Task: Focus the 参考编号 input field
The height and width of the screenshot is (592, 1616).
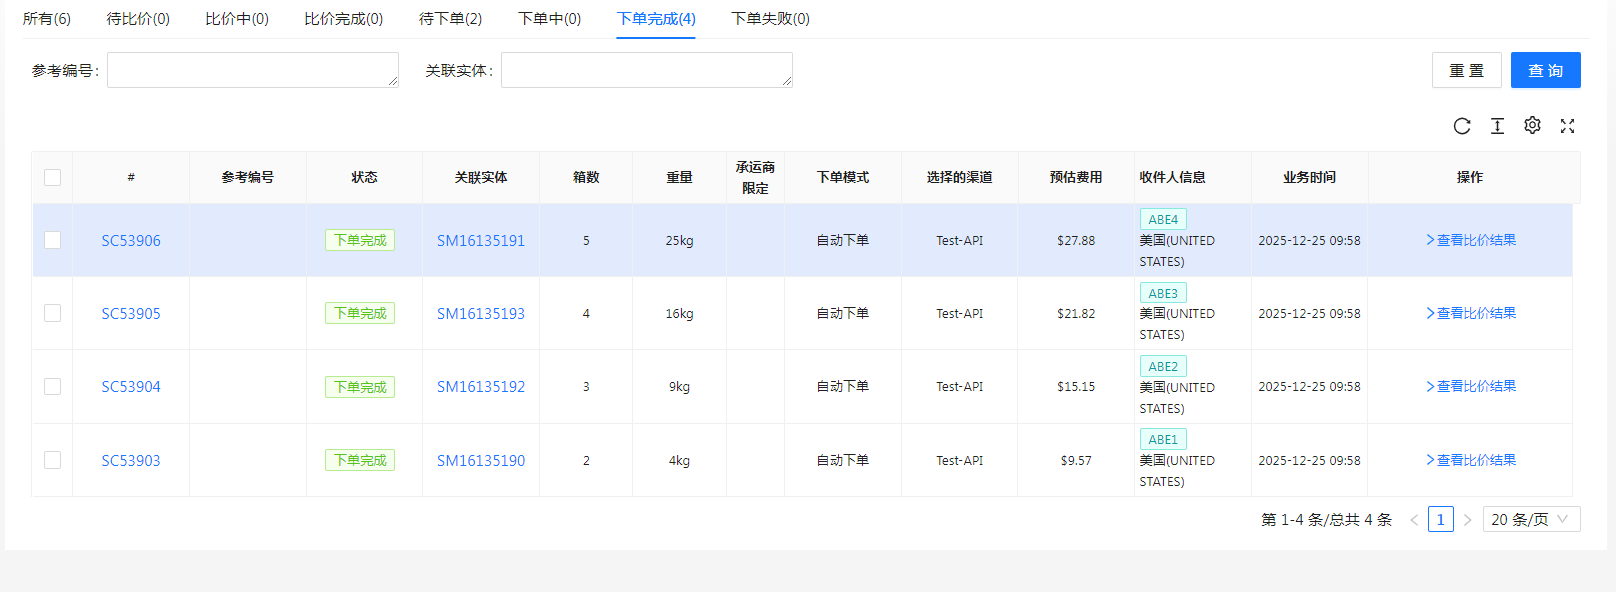Action: click(x=252, y=70)
